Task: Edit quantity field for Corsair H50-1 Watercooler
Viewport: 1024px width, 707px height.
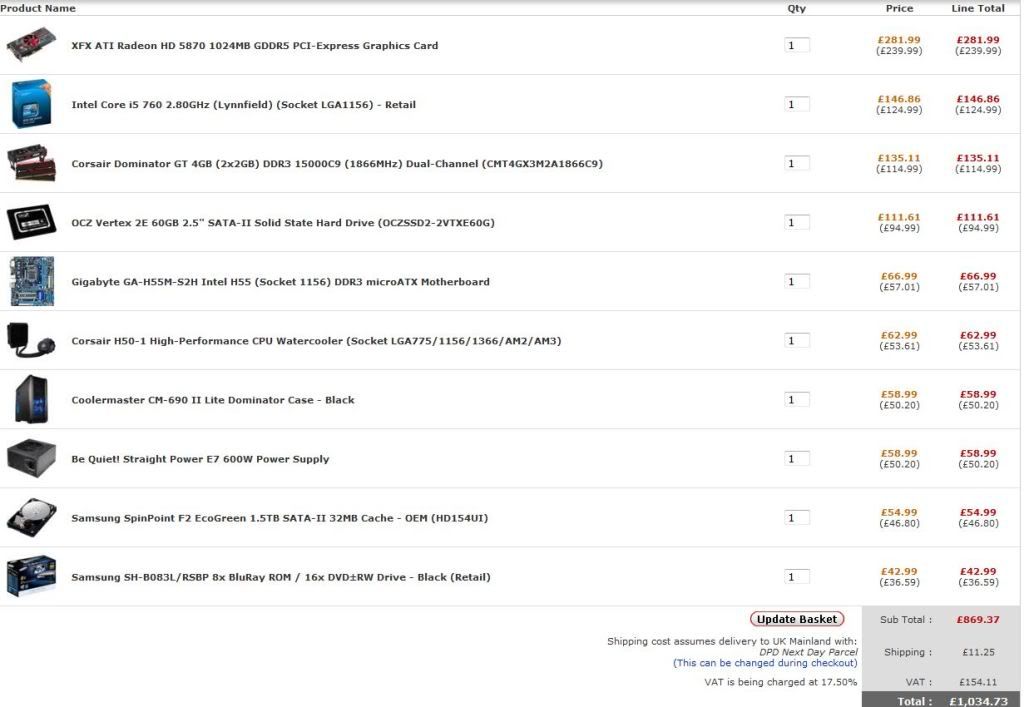Action: click(797, 340)
